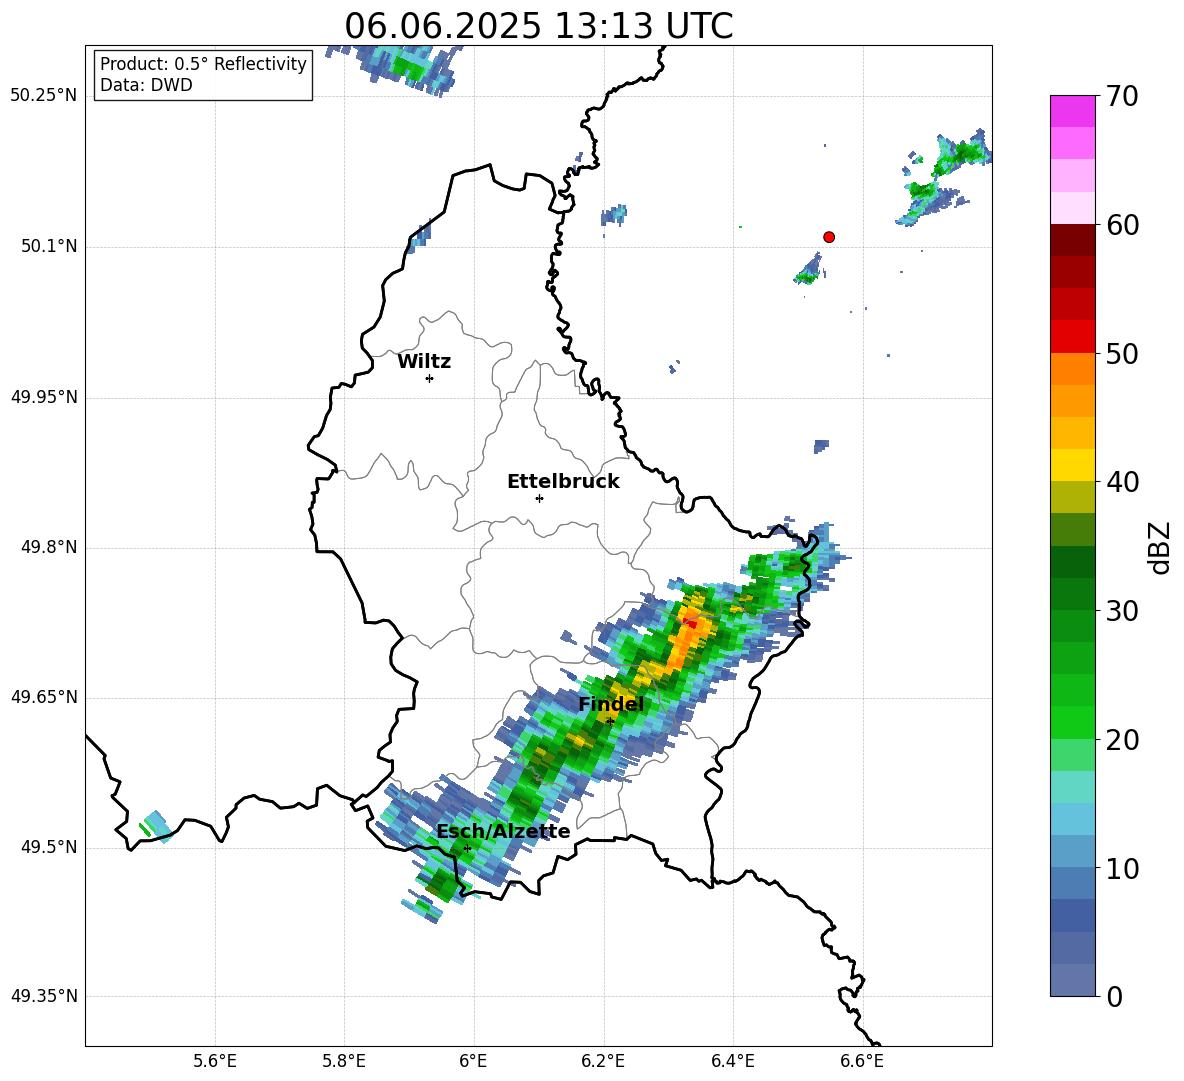Click the 40 colorbar tick value
This screenshot has width=1184, height=1081.
tap(1121, 482)
